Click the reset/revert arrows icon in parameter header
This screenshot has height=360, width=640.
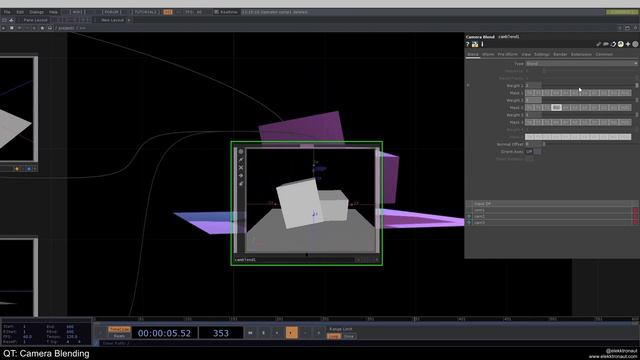[x=613, y=44]
